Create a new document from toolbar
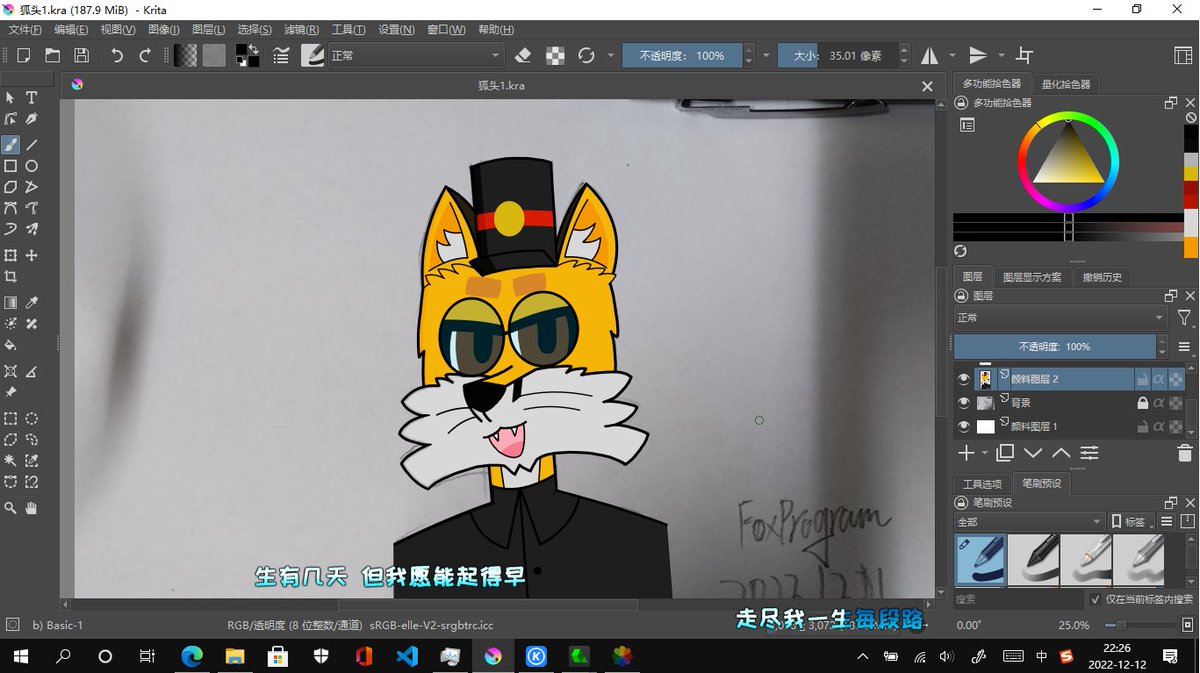This screenshot has width=1200, height=673. (x=23, y=56)
